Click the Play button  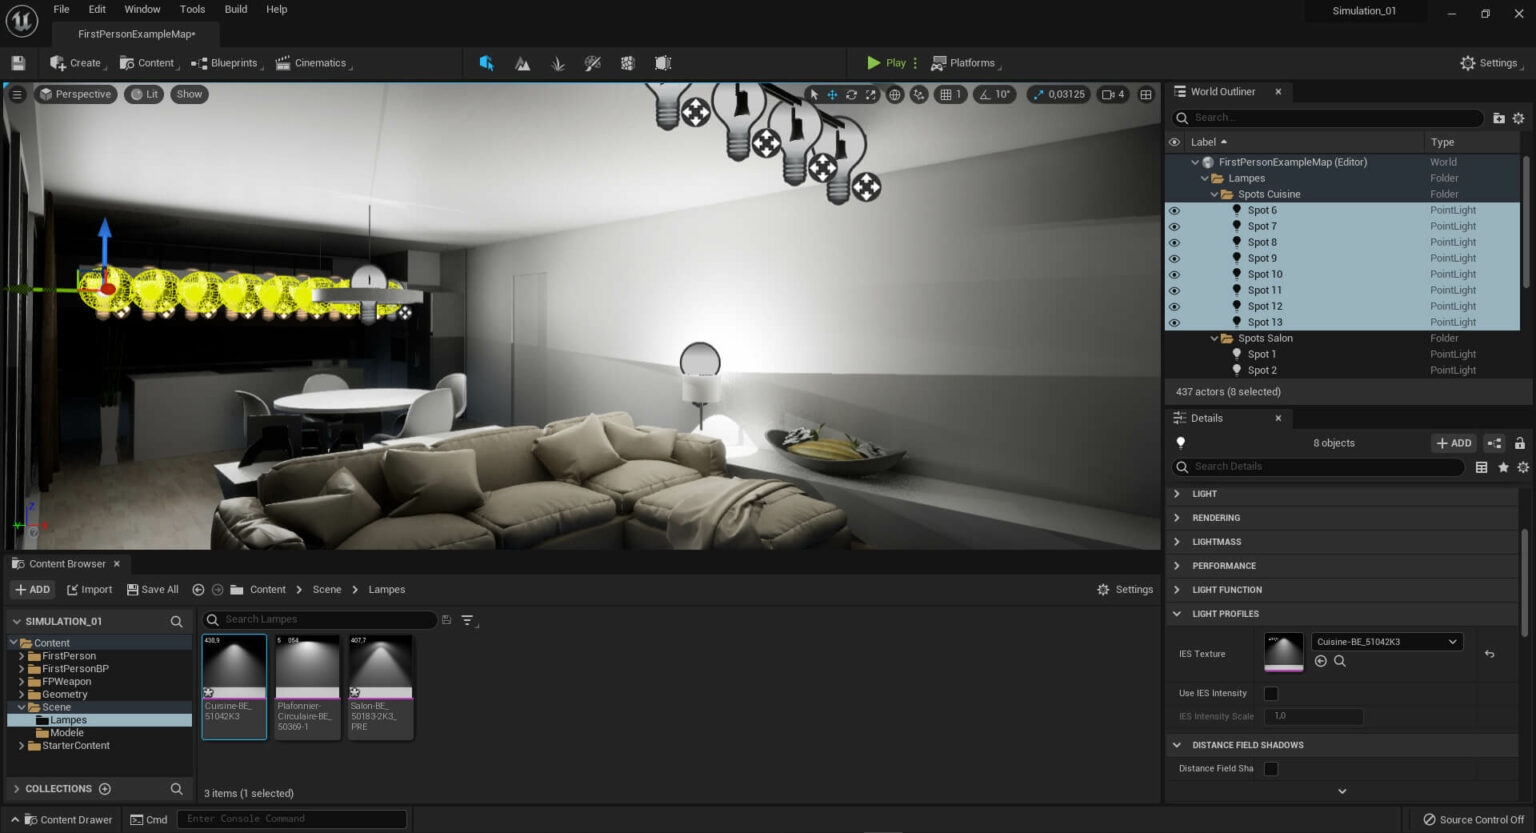point(886,63)
